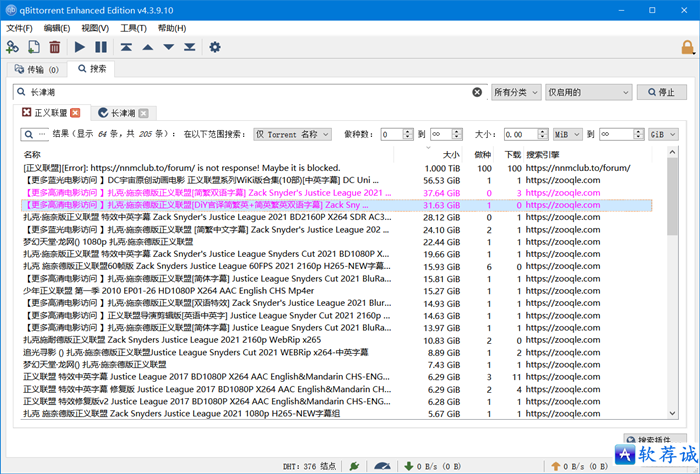Lock the UI with padlock icon
Viewport: 700px width, 474px height.
pyautogui.click(x=688, y=47)
